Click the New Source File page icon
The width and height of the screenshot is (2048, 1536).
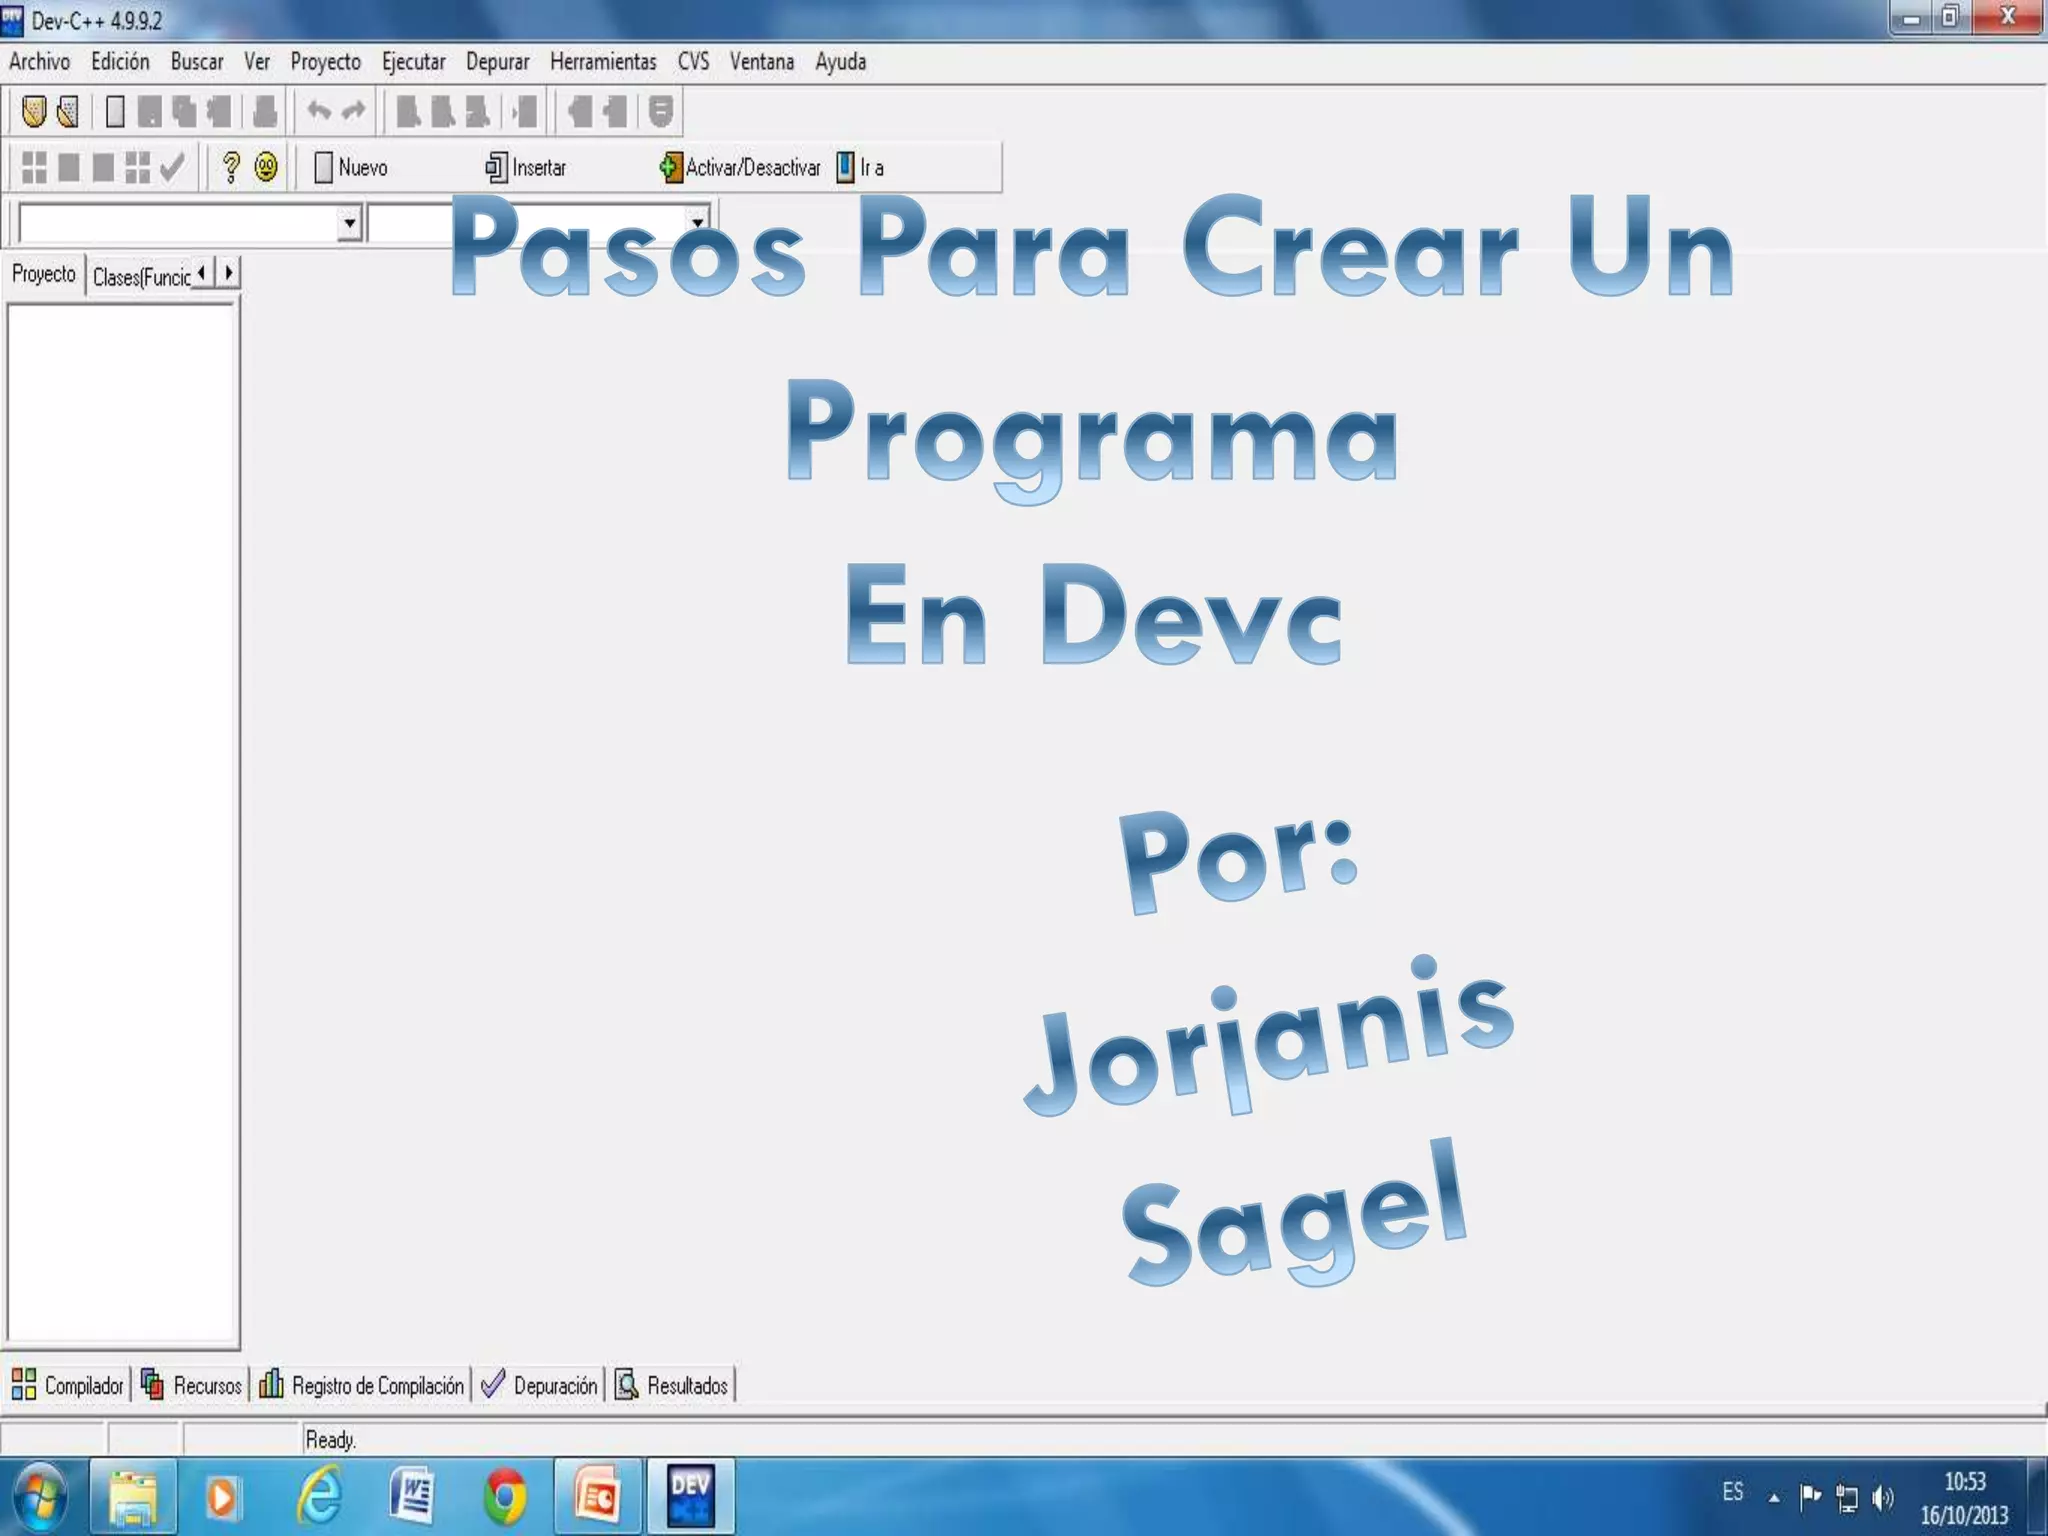tap(115, 111)
